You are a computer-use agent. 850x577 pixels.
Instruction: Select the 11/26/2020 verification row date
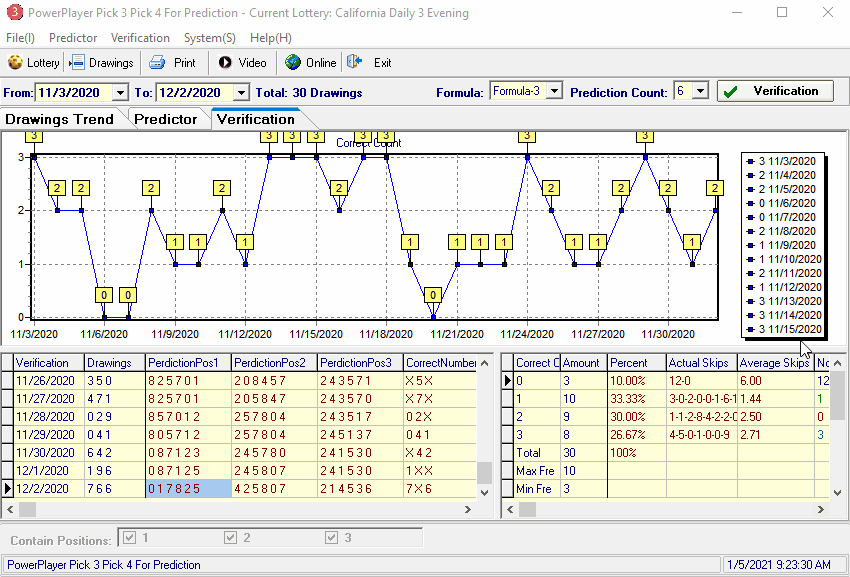click(x=49, y=381)
